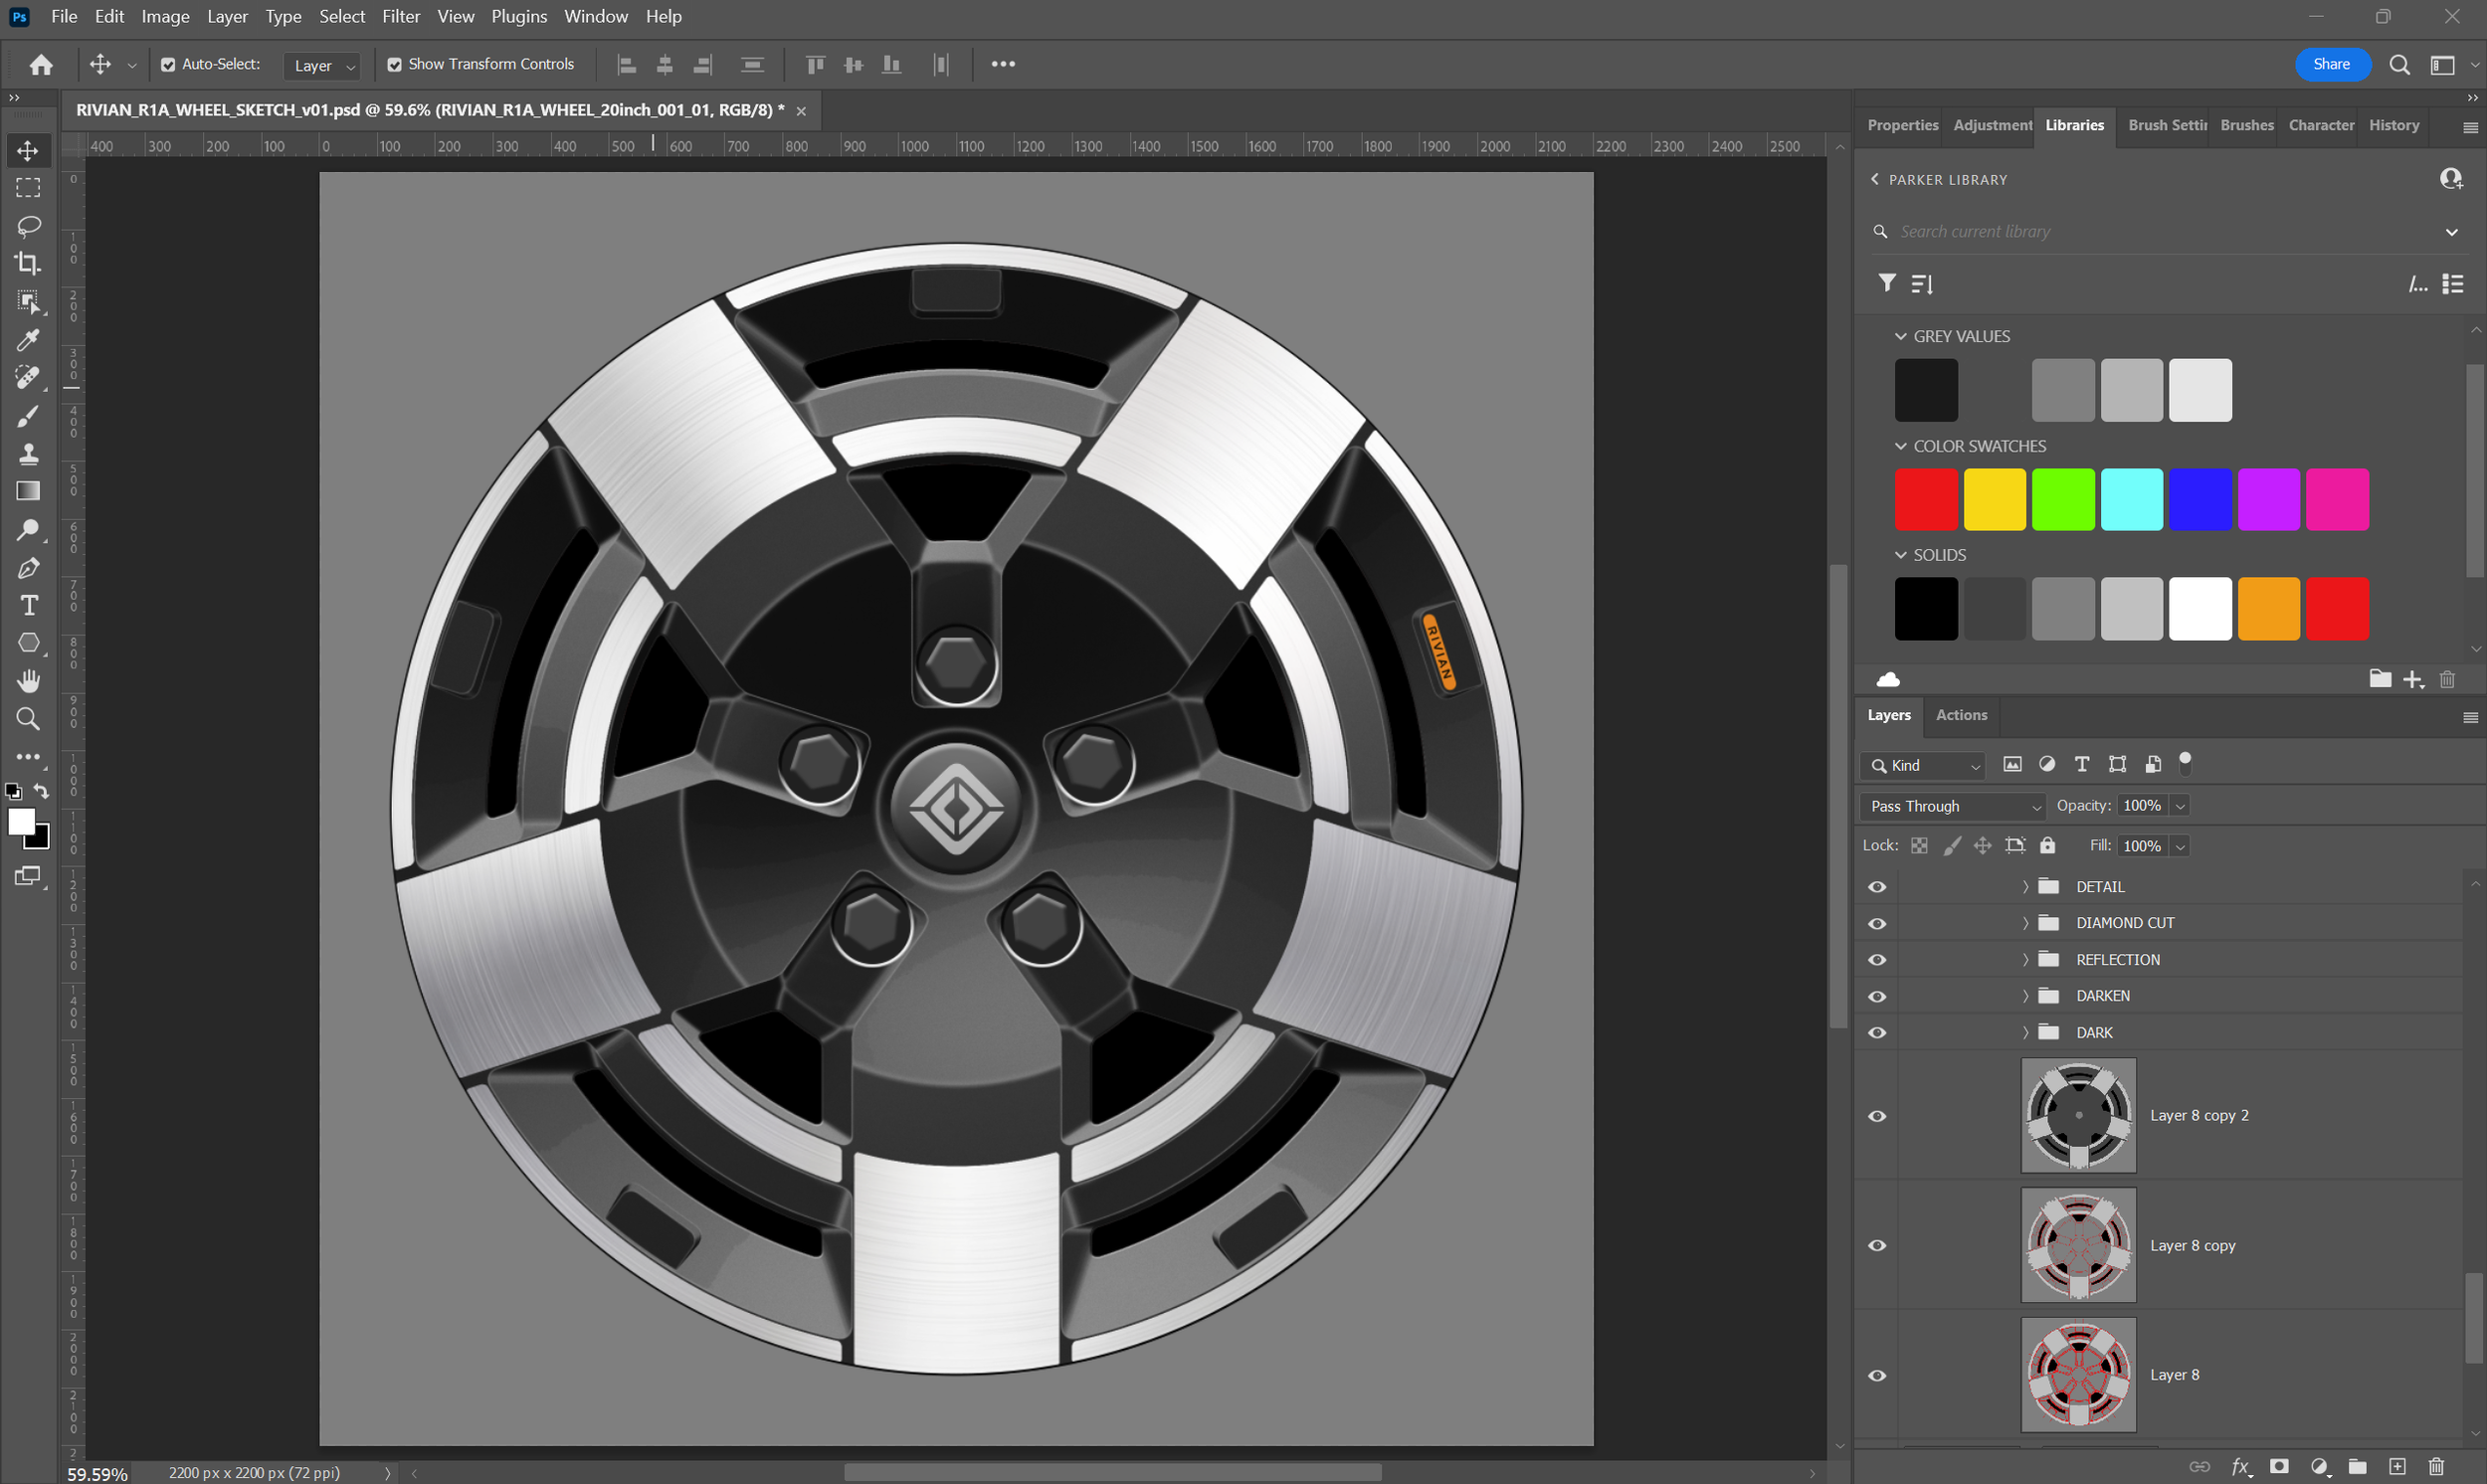The width and height of the screenshot is (2487, 1484).
Task: Pick the red swatch in COLOR SWATCHES
Action: tap(1926, 499)
